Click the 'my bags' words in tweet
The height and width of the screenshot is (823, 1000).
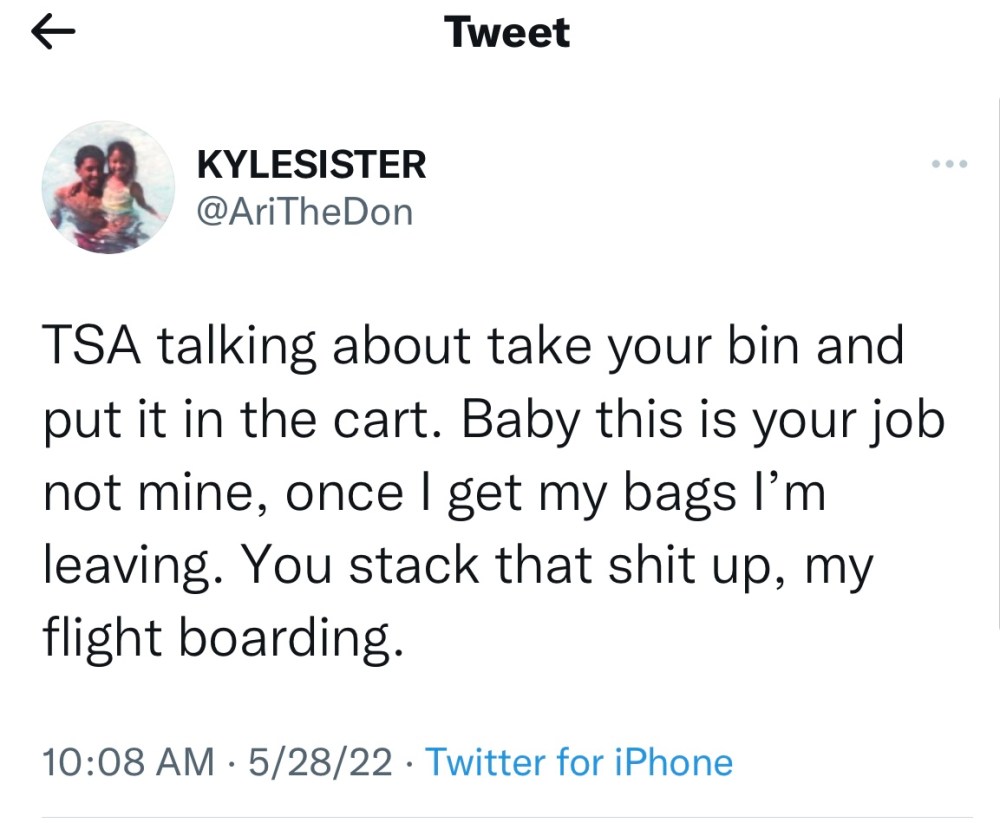pos(638,494)
